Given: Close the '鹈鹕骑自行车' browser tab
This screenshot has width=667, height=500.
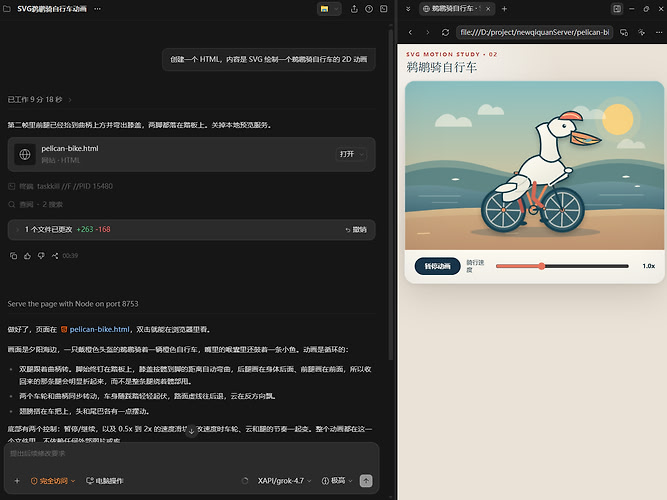Looking at the screenshot, I should (x=488, y=9).
